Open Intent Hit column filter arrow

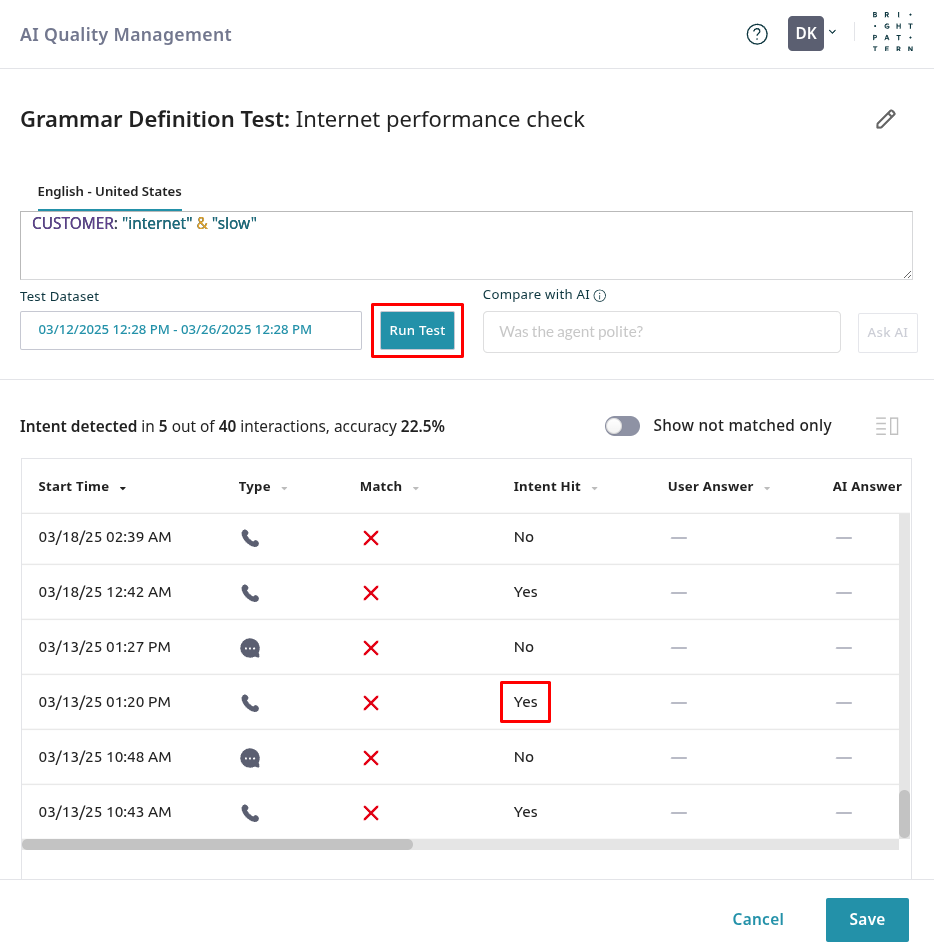coord(594,488)
